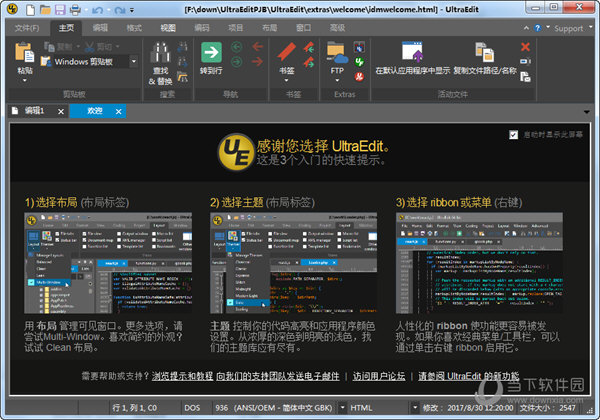Click the 选择主题 theme thumbnail image
Viewport: 600px width, 420px height.
coord(293,263)
